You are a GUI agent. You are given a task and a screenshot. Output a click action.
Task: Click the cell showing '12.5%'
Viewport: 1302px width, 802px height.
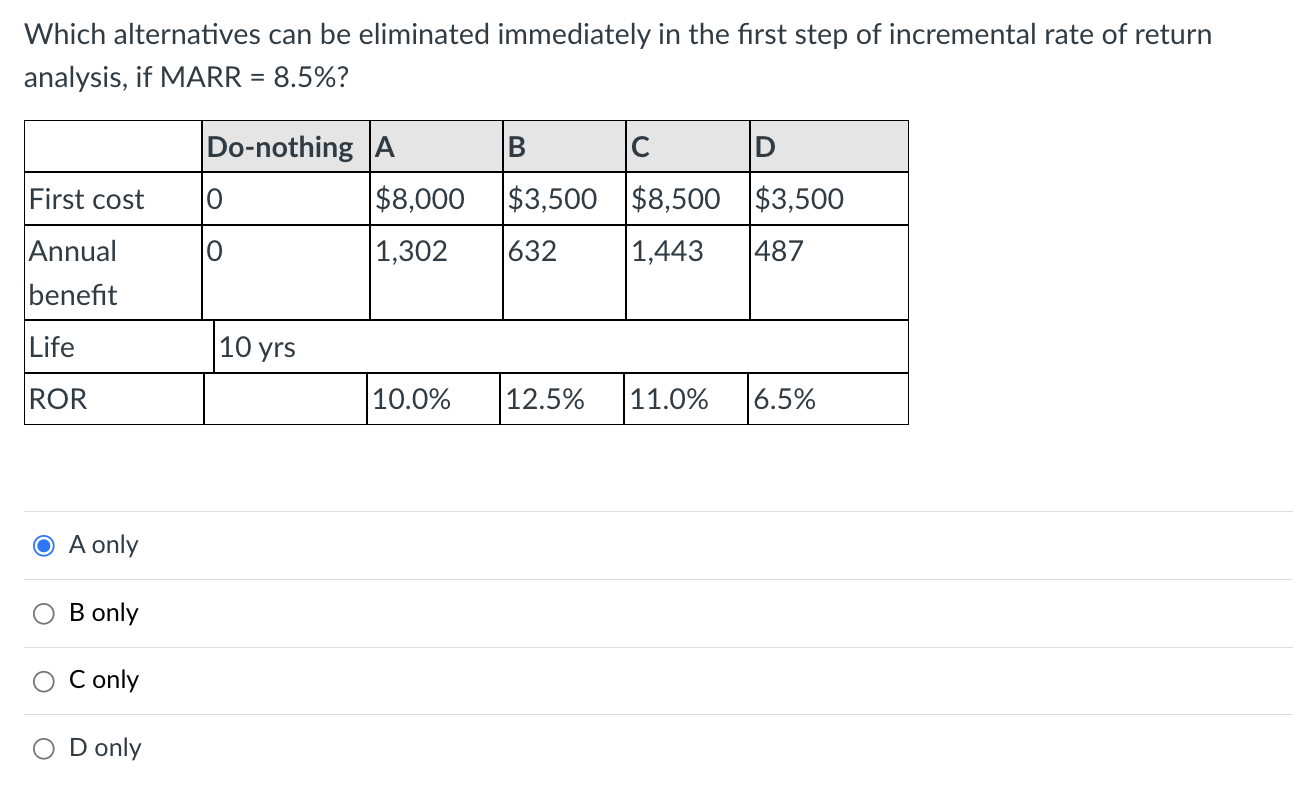click(546, 399)
